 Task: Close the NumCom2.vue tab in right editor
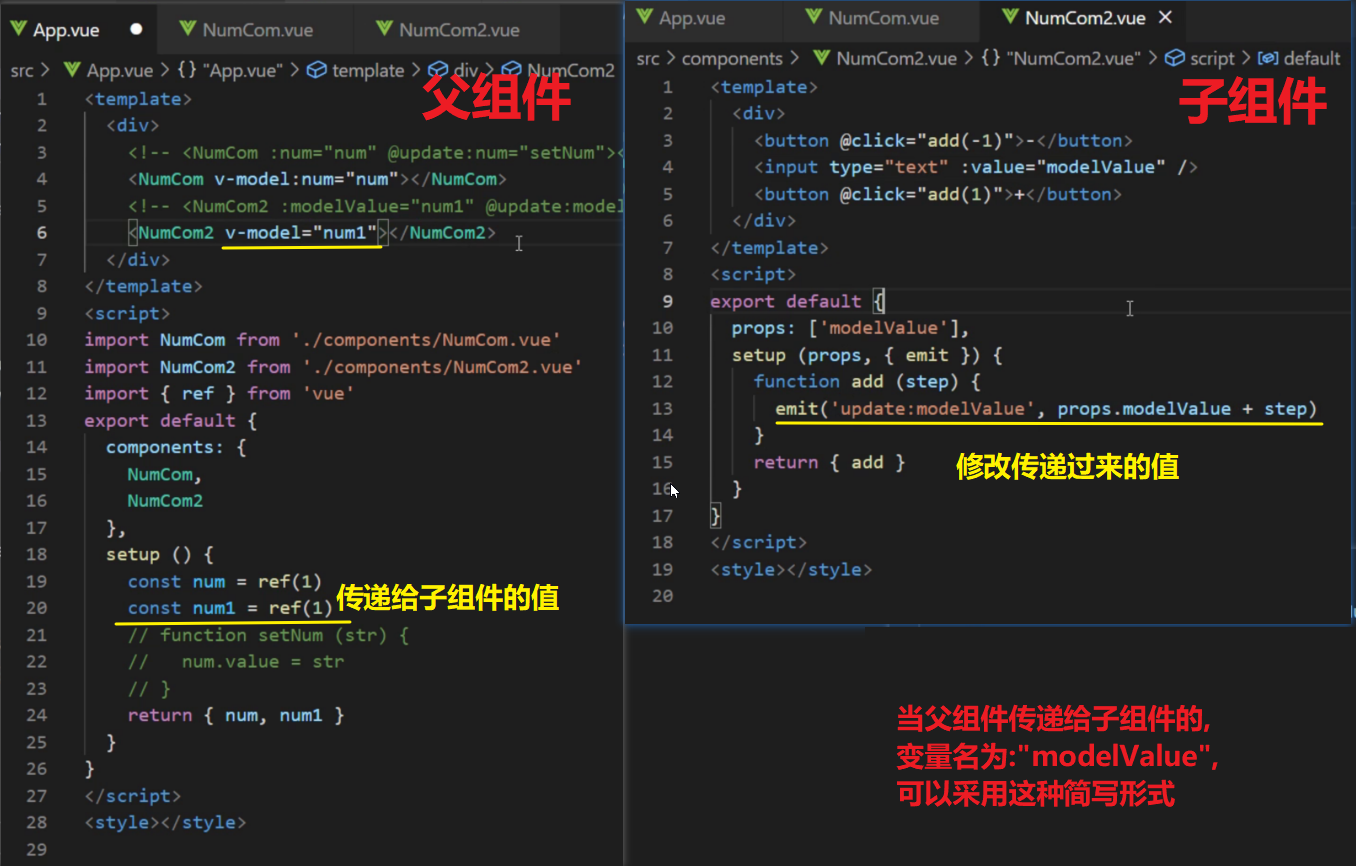coord(1164,18)
